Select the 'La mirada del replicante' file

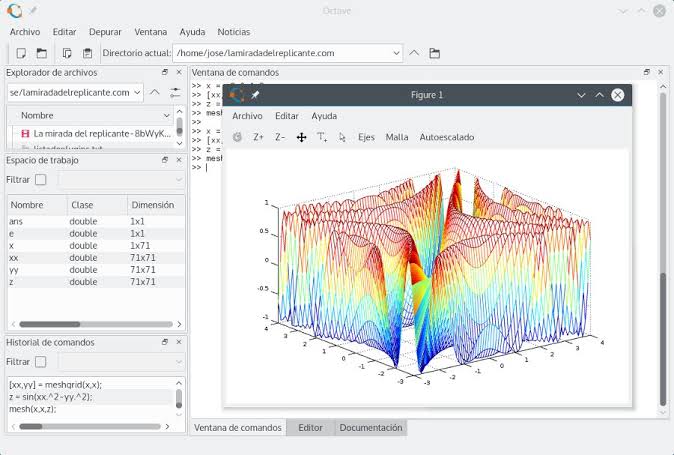95,134
